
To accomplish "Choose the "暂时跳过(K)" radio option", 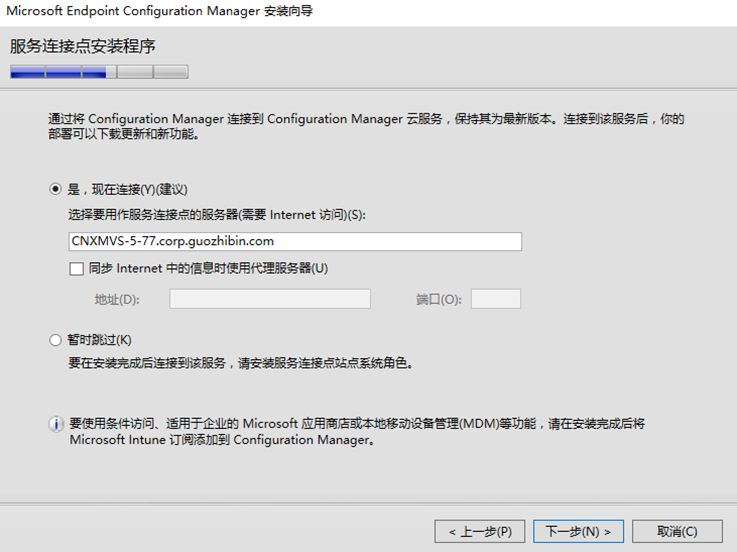I will point(56,340).
